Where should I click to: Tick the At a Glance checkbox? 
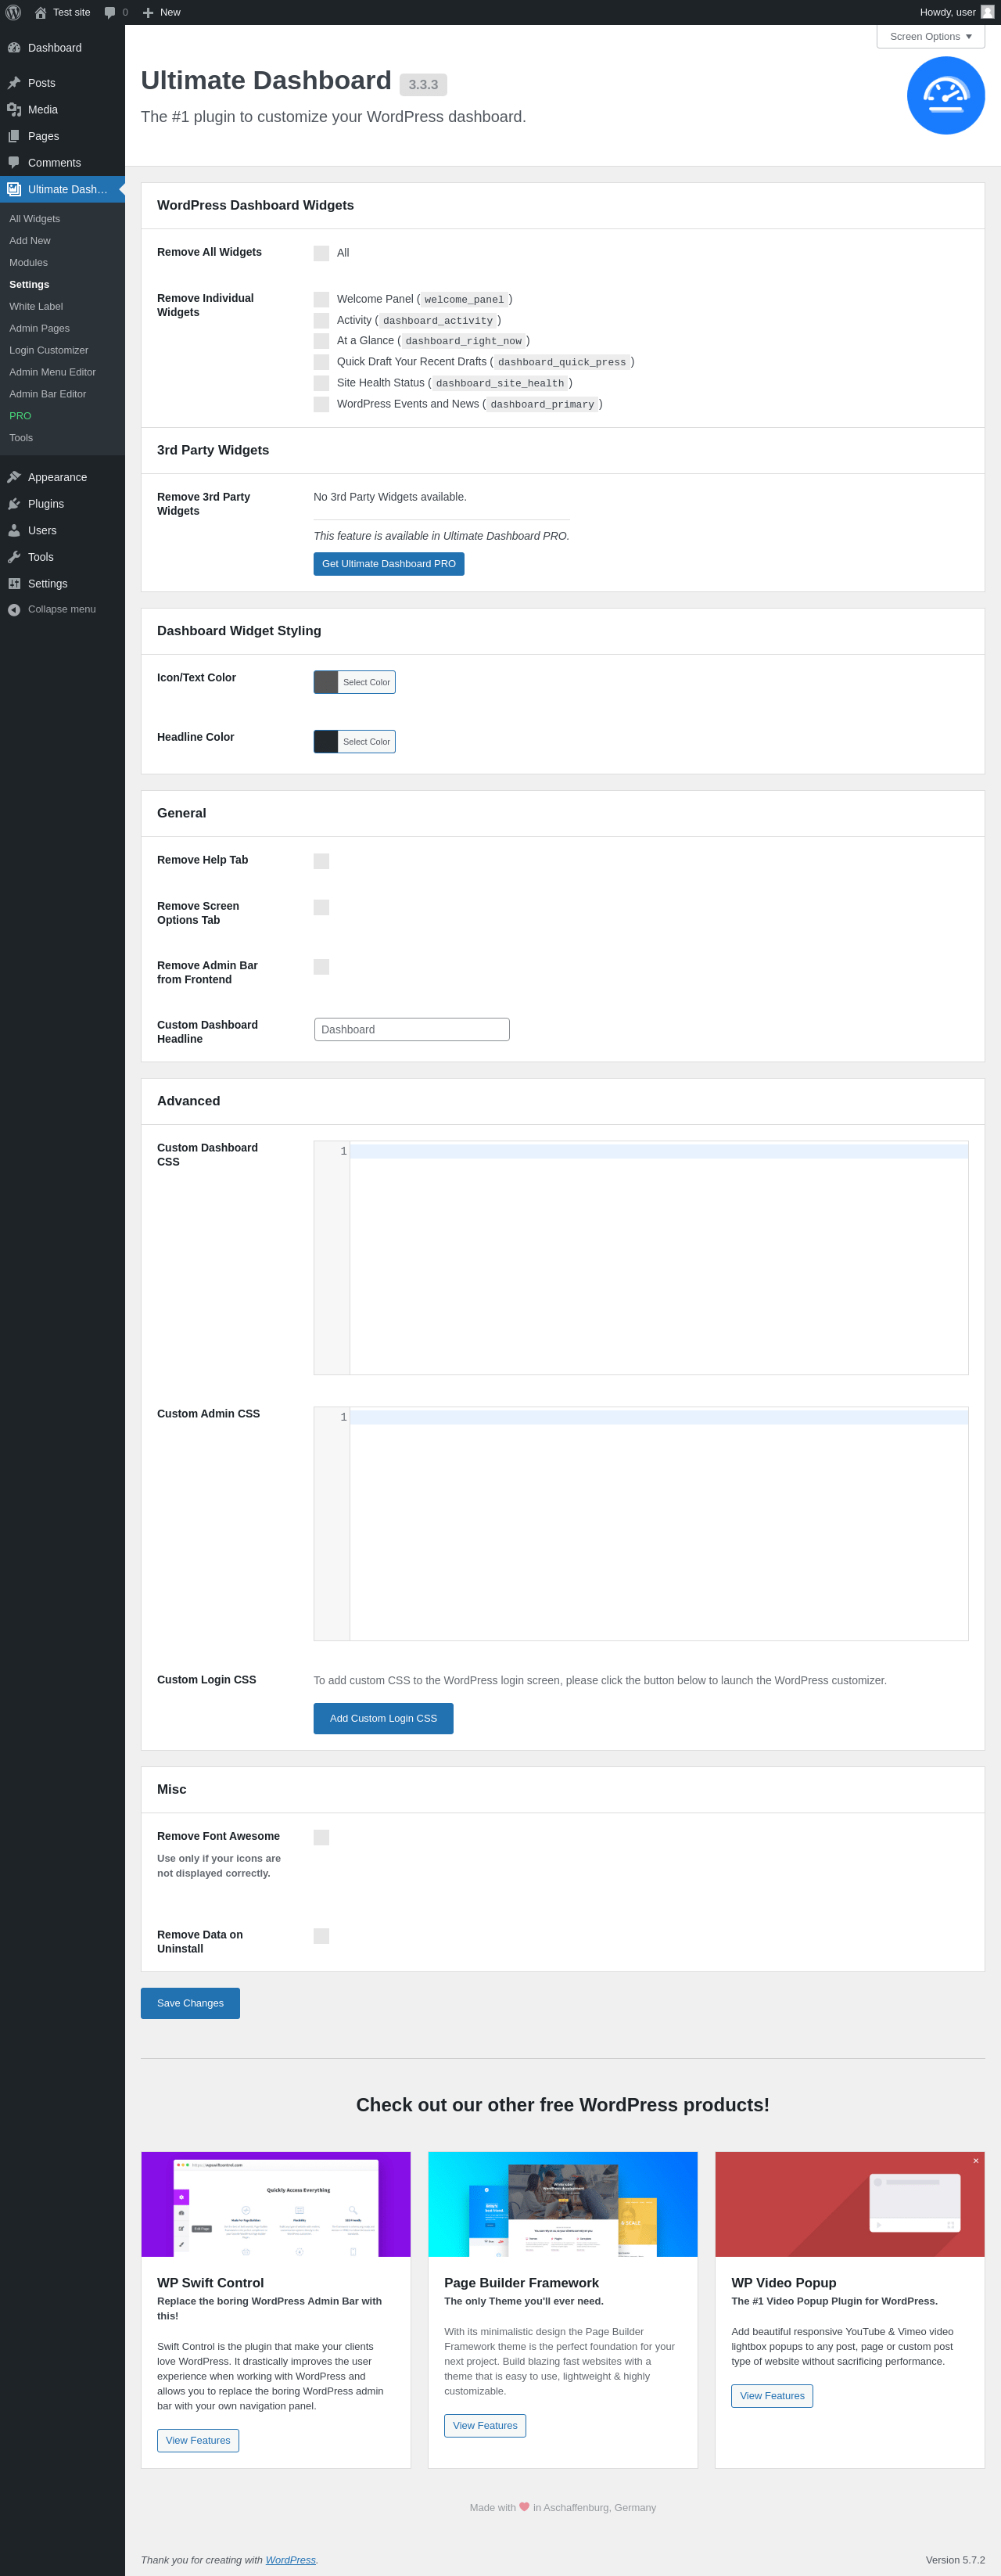click(321, 341)
